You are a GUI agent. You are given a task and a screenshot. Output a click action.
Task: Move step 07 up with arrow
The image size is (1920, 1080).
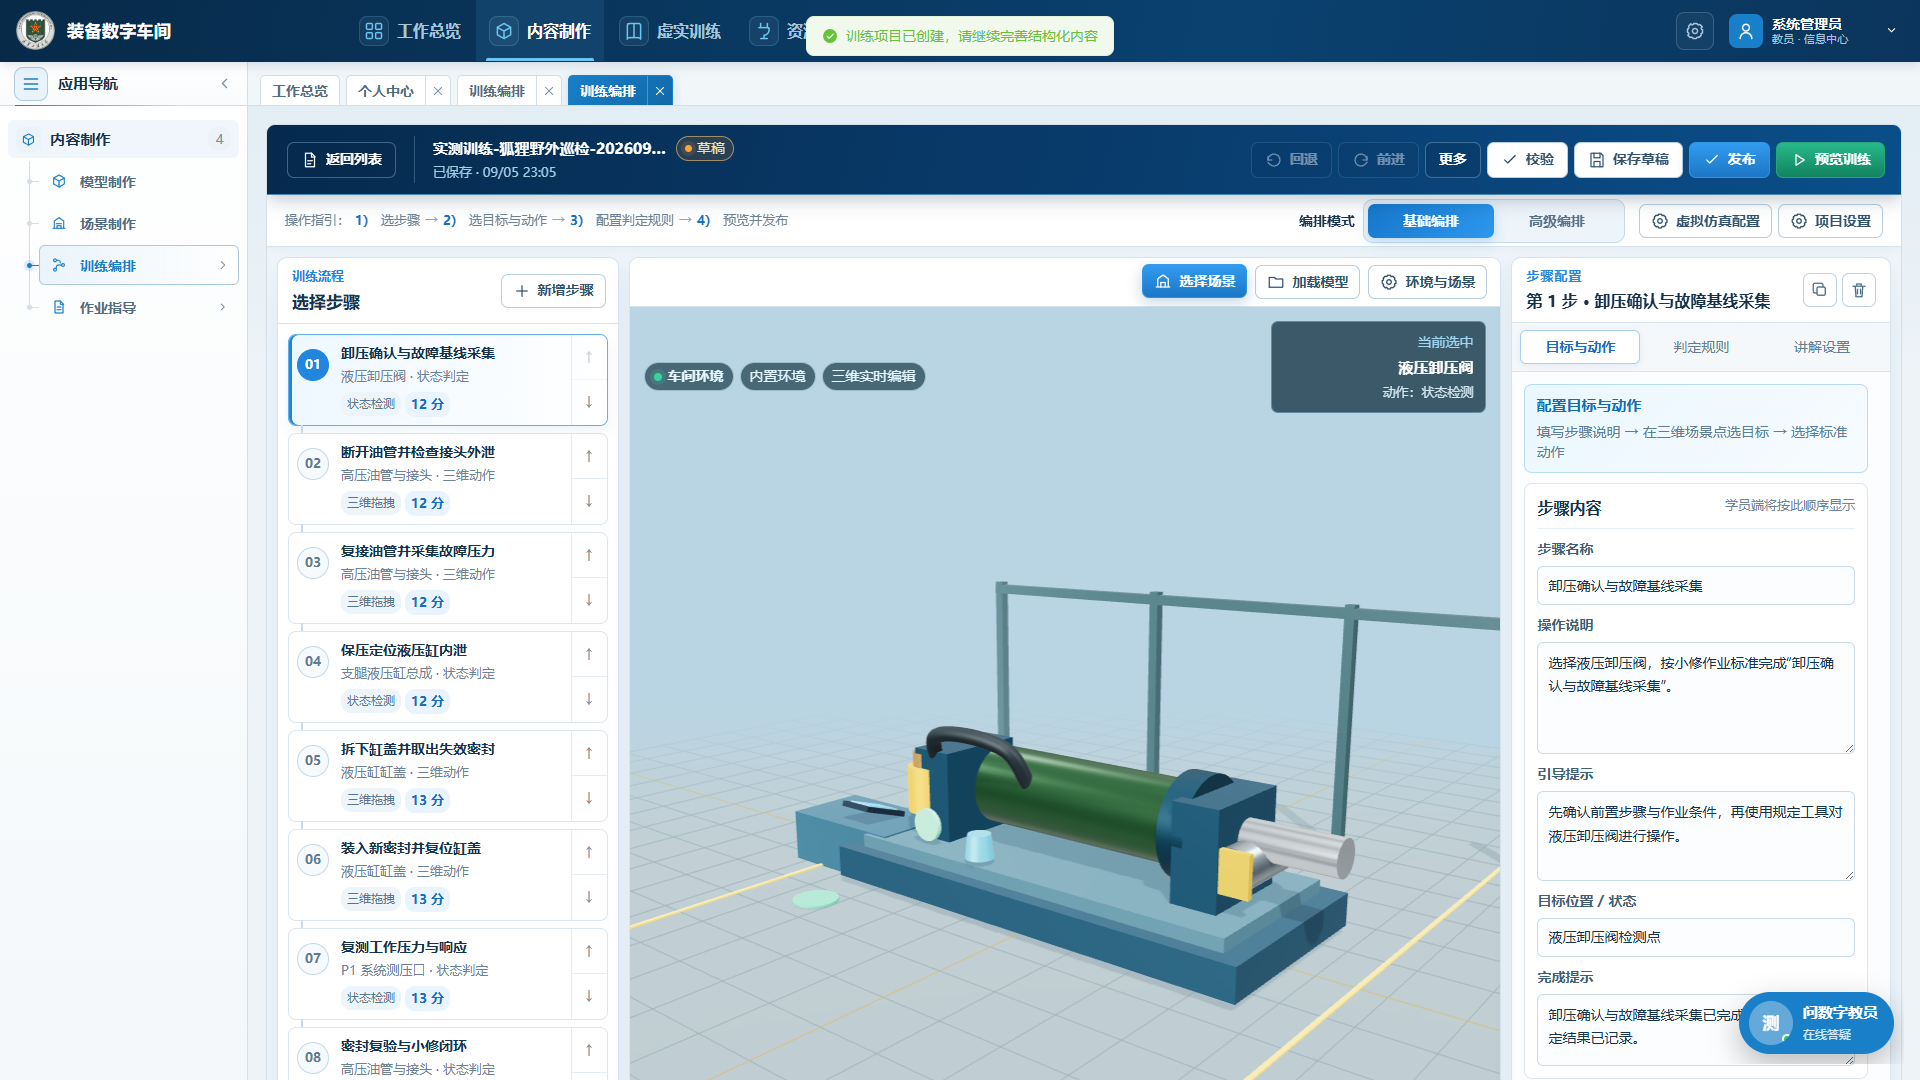pos(589,951)
